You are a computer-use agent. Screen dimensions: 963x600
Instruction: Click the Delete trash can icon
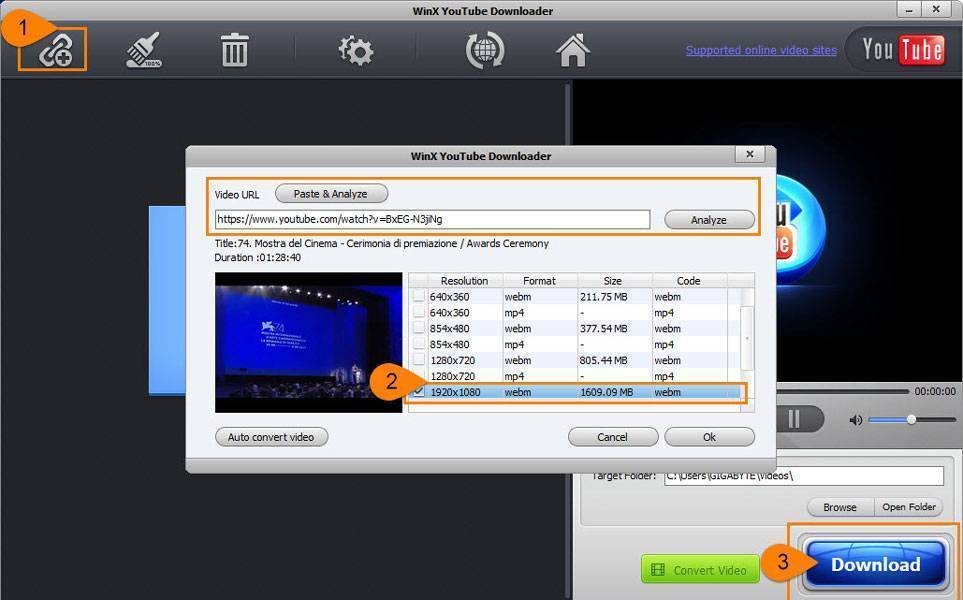(x=234, y=50)
